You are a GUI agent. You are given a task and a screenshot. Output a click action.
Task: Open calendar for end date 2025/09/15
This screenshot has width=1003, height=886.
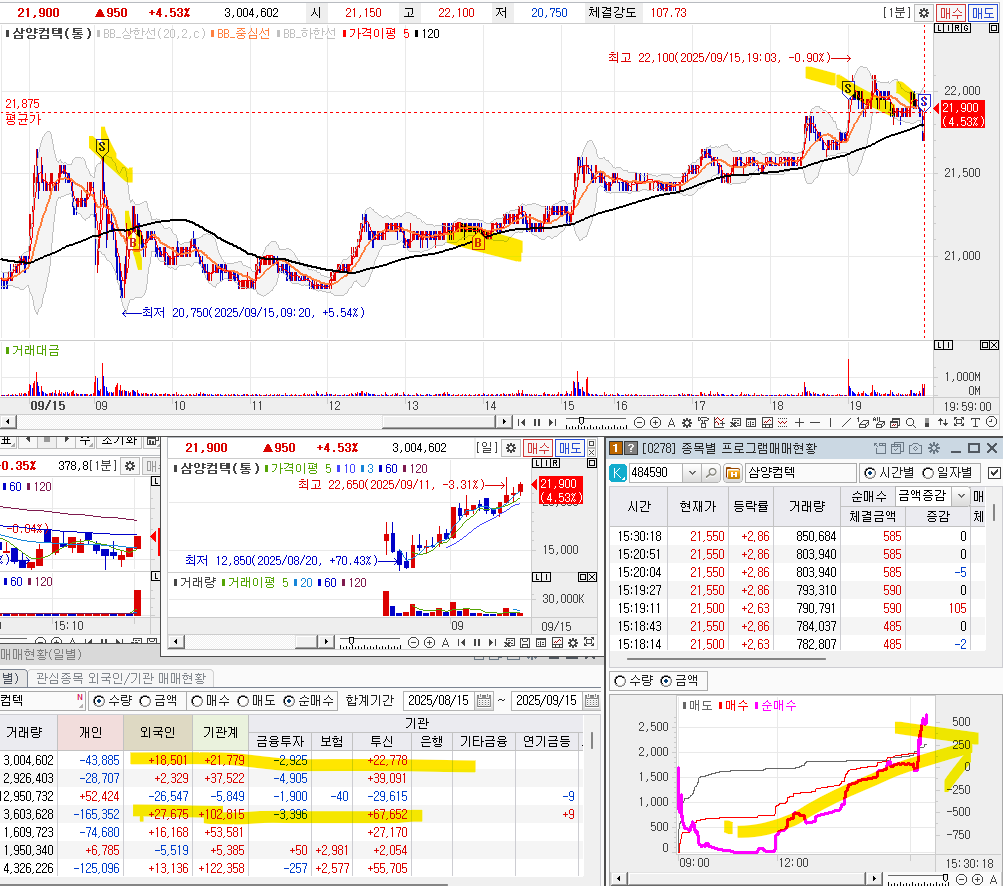tap(592, 700)
